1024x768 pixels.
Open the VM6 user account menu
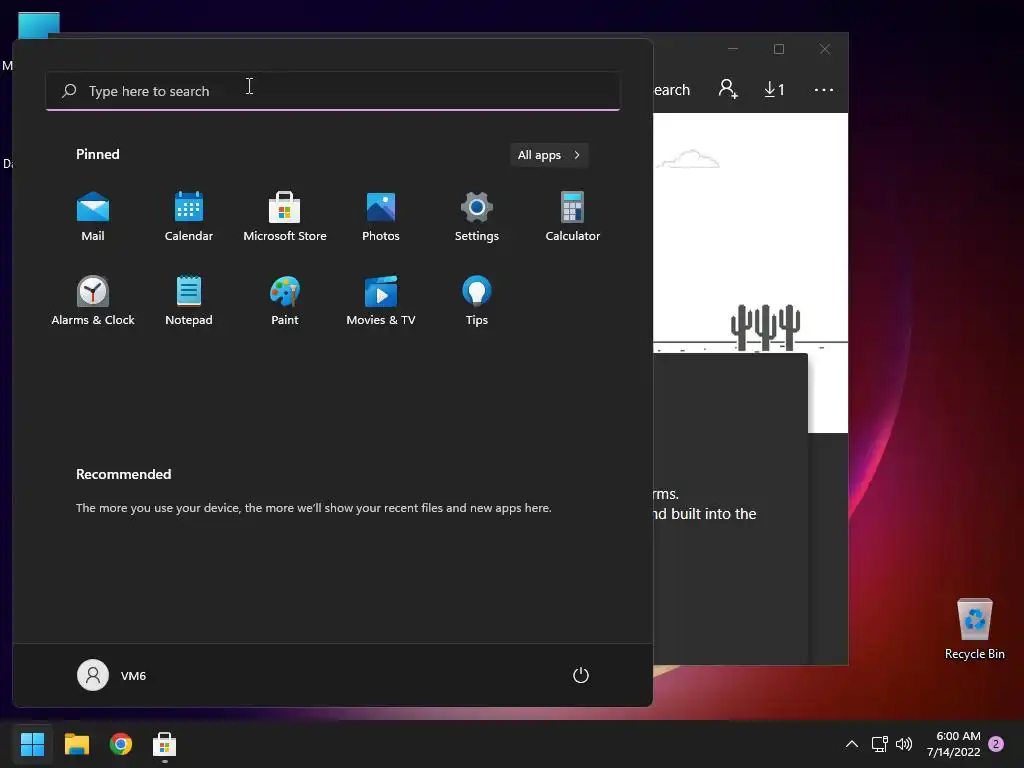click(x=112, y=675)
